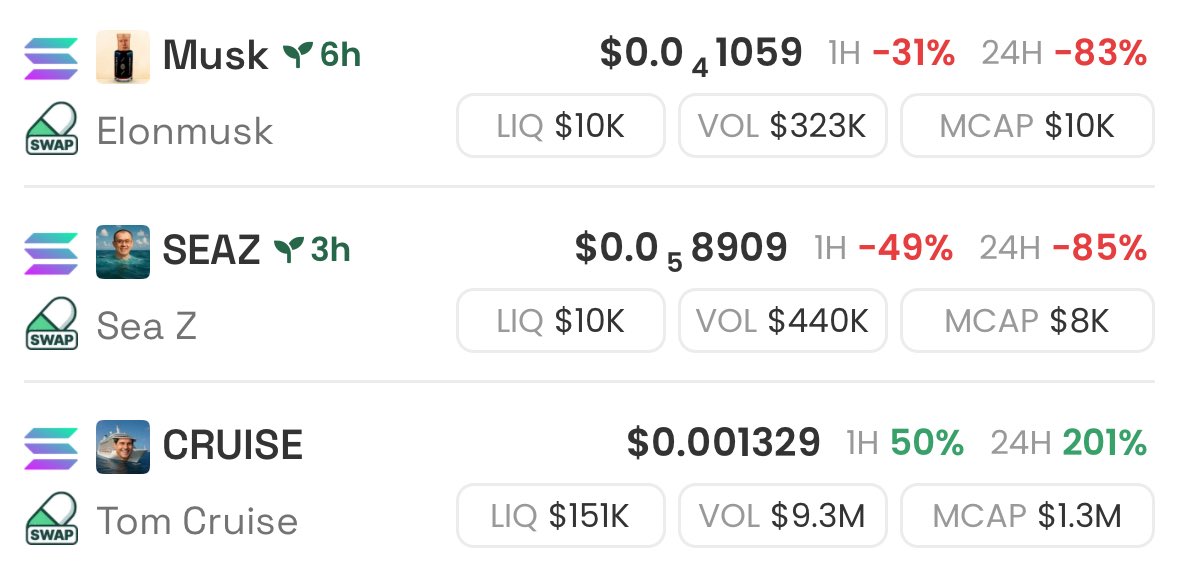The image size is (1179, 574).
Task: Select the MCAP $1.3M badge
Action: click(1027, 515)
